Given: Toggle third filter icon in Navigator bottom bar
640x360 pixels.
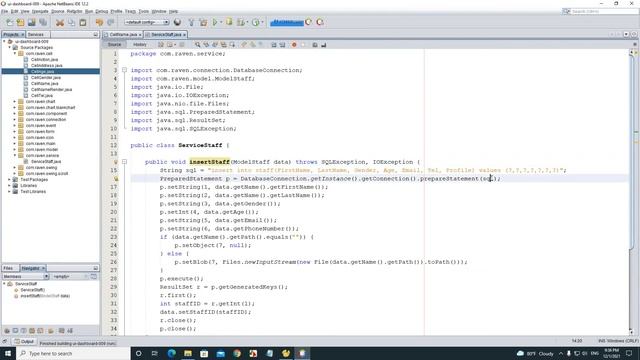Looking at the screenshot, I should [x=23, y=331].
